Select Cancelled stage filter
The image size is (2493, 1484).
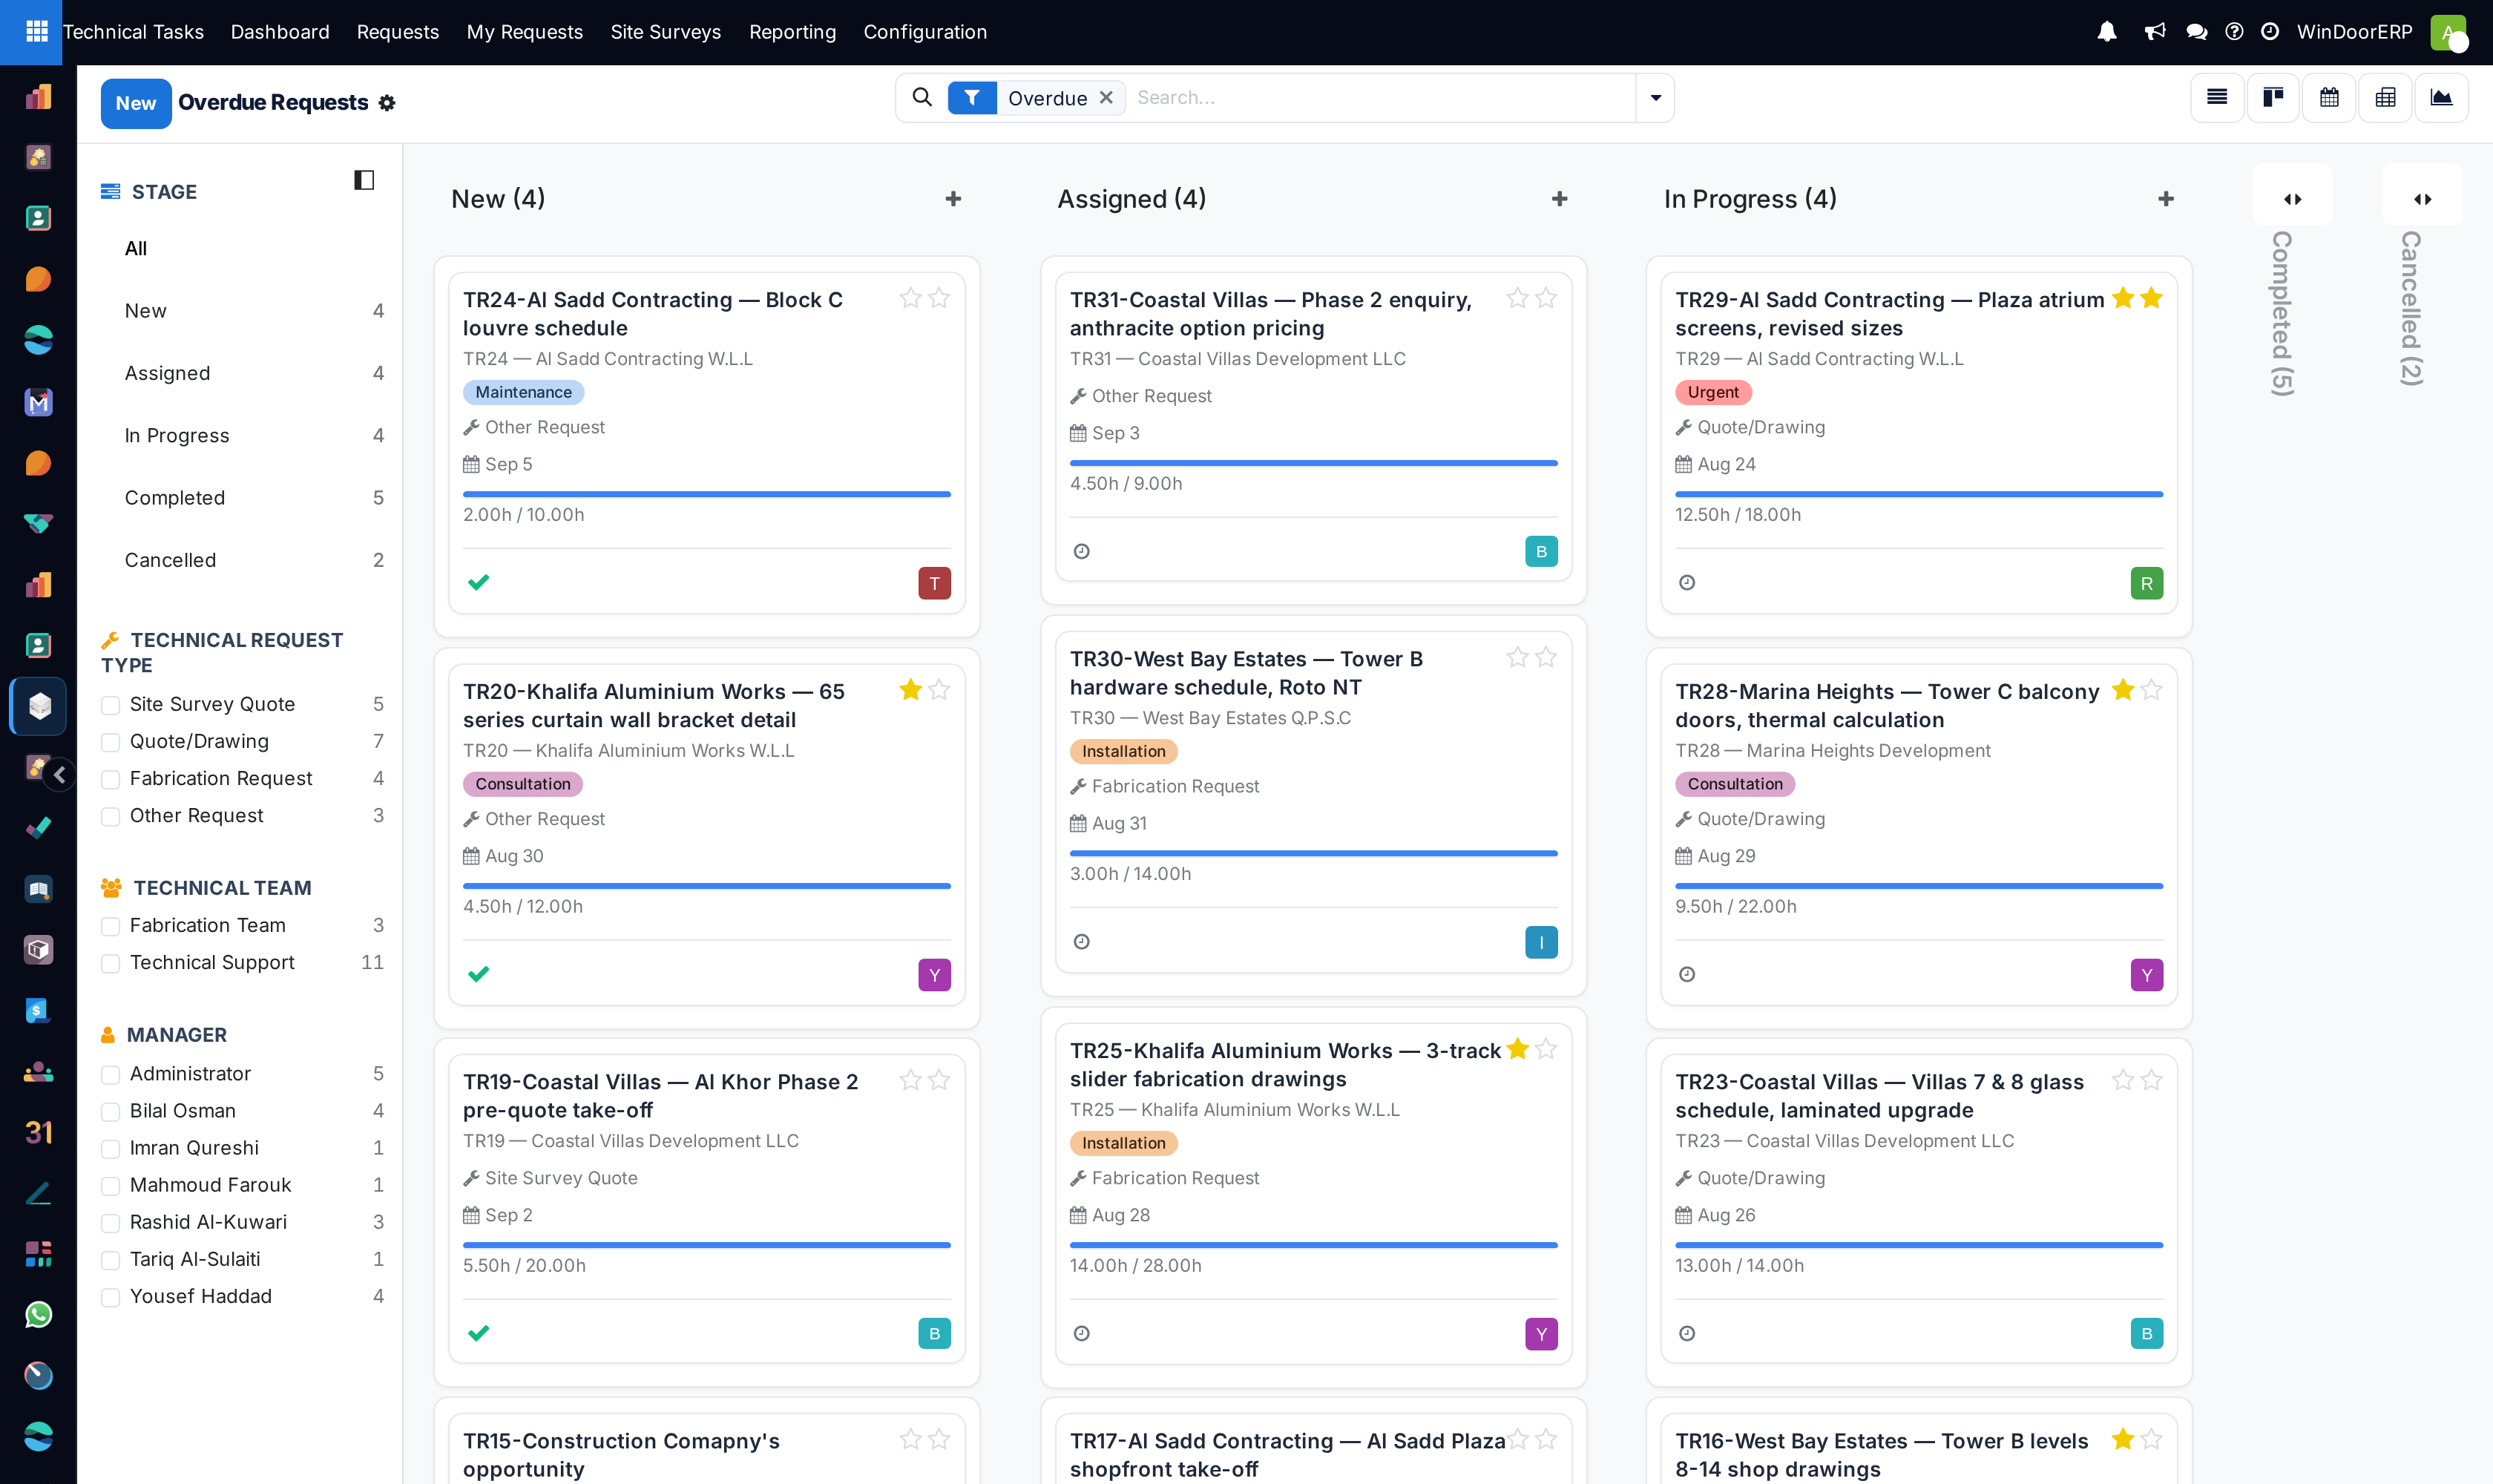pyautogui.click(x=254, y=560)
